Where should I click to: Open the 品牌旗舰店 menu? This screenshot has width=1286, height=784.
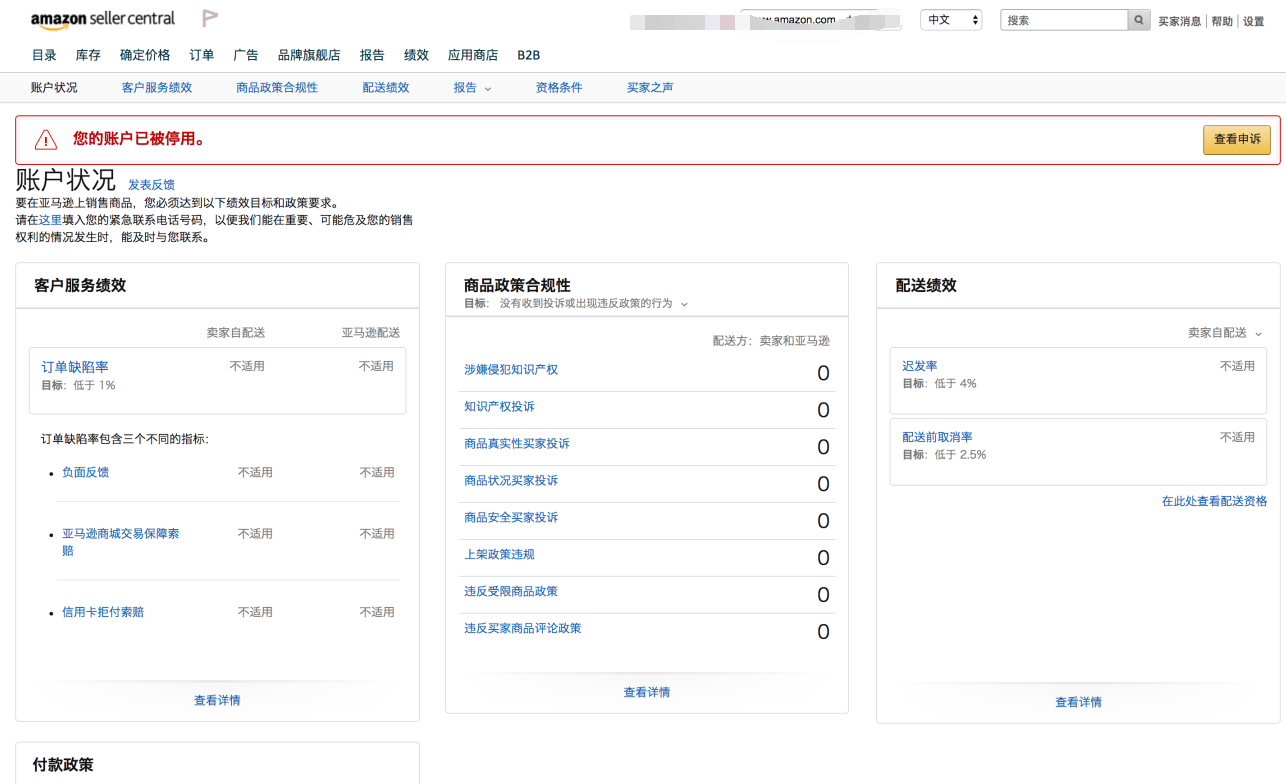click(309, 55)
